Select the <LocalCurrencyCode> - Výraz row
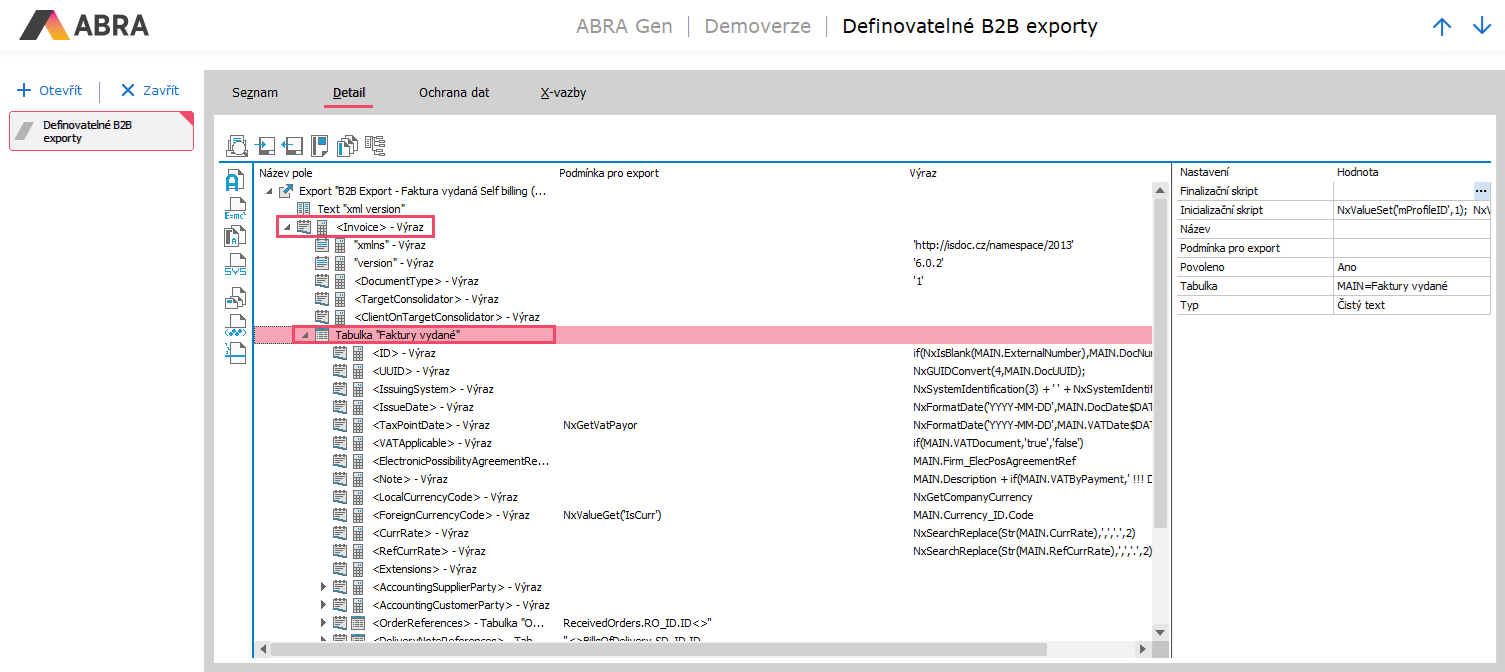The height and width of the screenshot is (672, 1505). (703, 497)
